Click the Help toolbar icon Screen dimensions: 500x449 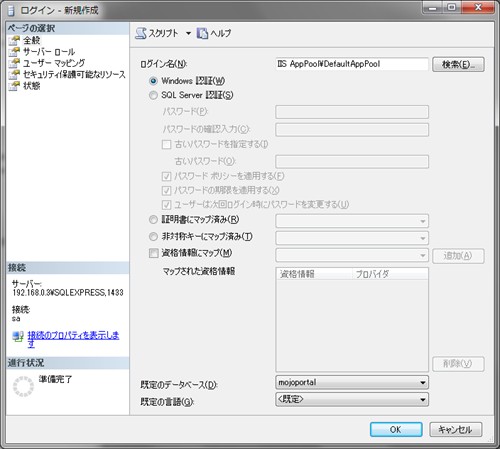coord(202,33)
